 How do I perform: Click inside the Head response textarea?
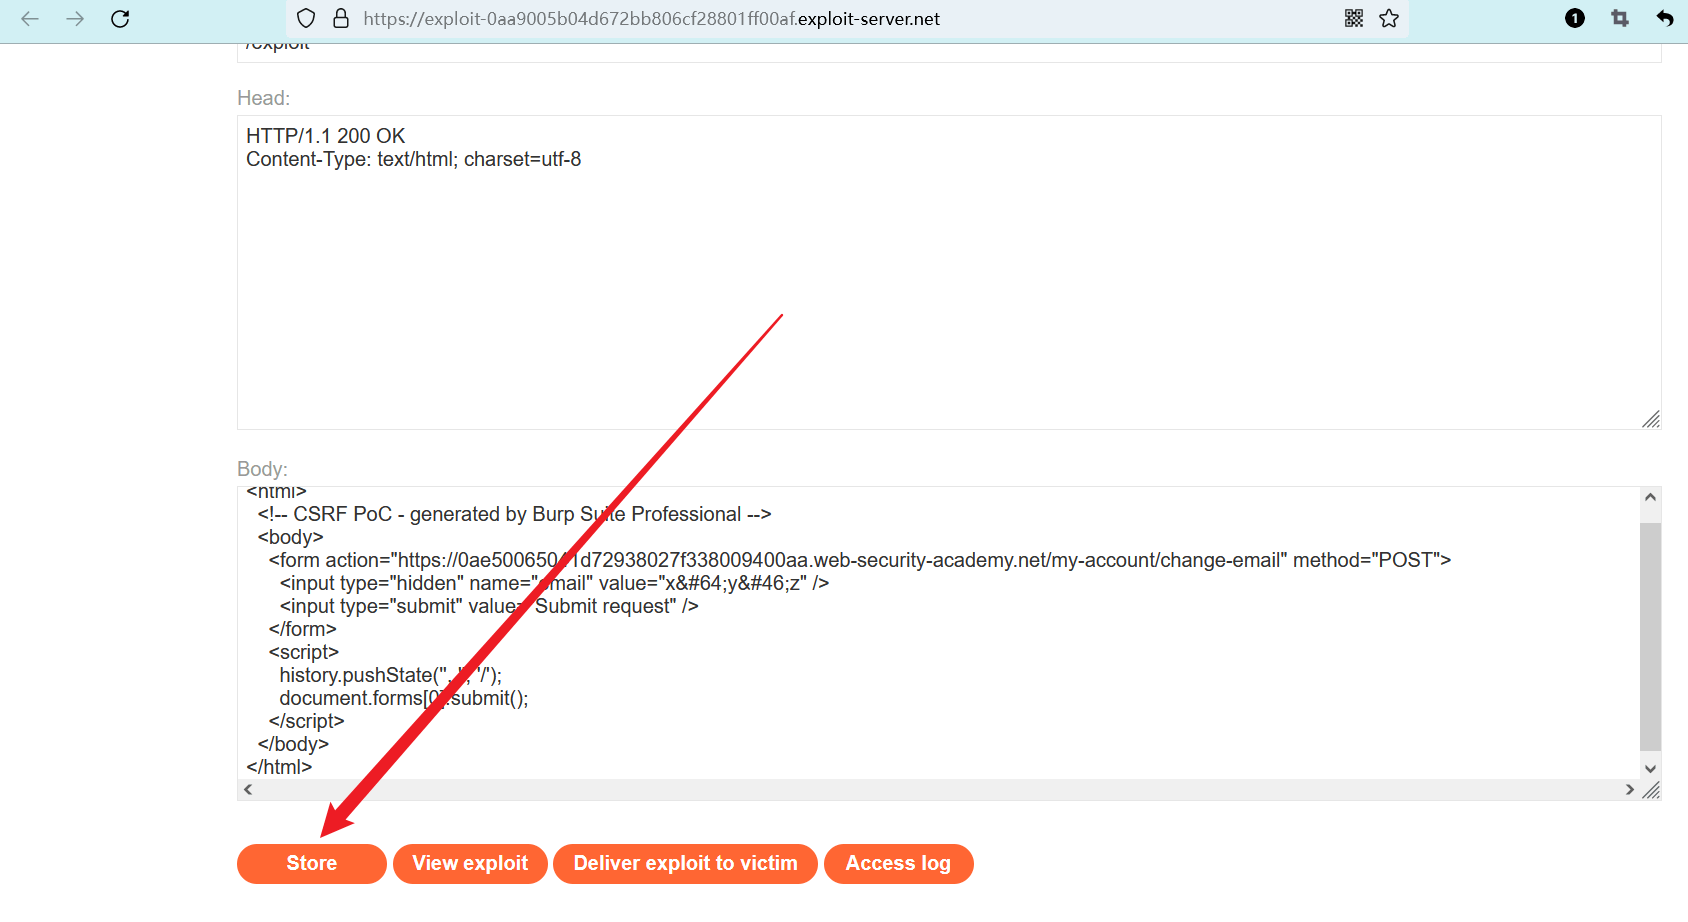[x=949, y=273]
